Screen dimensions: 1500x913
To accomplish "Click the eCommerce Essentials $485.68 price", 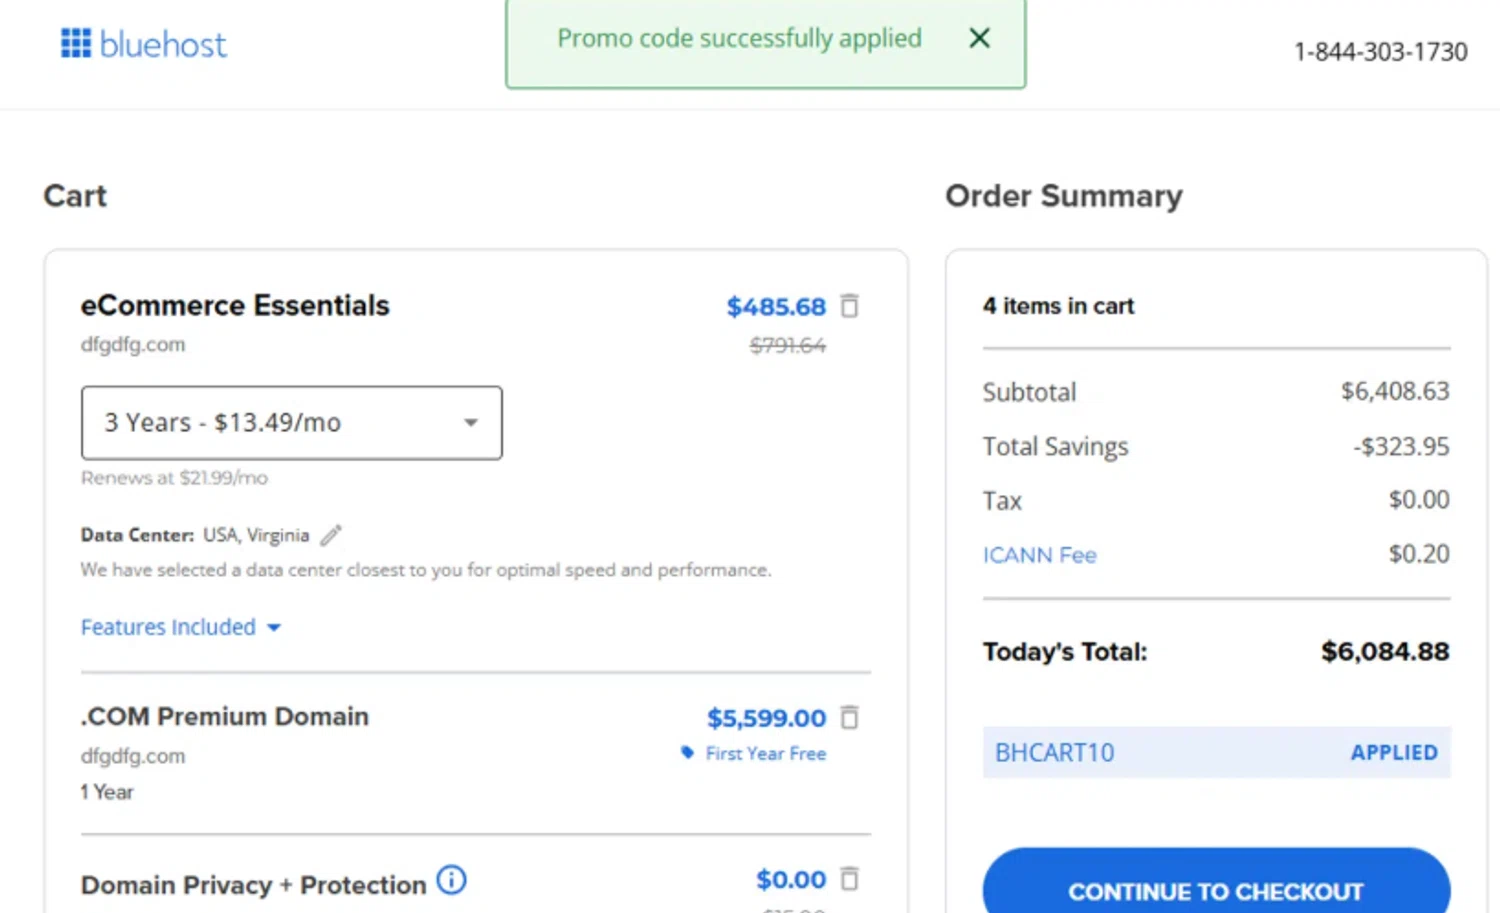I will (x=776, y=307).
